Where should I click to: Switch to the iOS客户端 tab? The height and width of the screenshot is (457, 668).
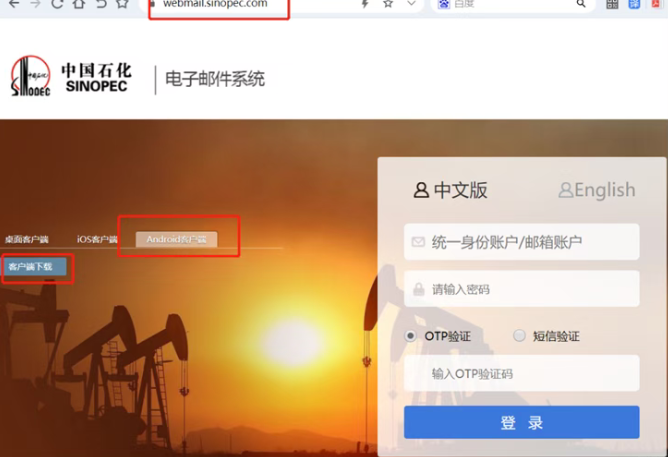point(97,239)
